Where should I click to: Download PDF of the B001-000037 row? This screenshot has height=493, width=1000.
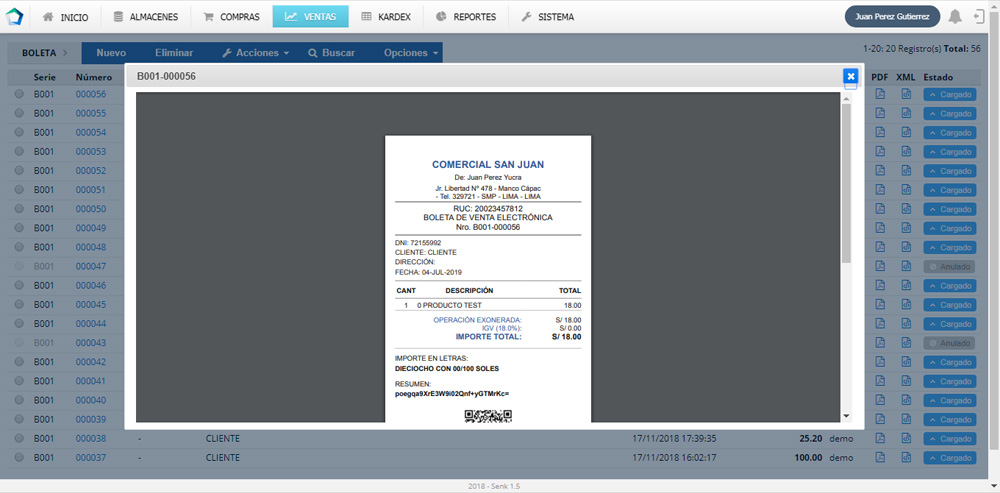[880, 458]
